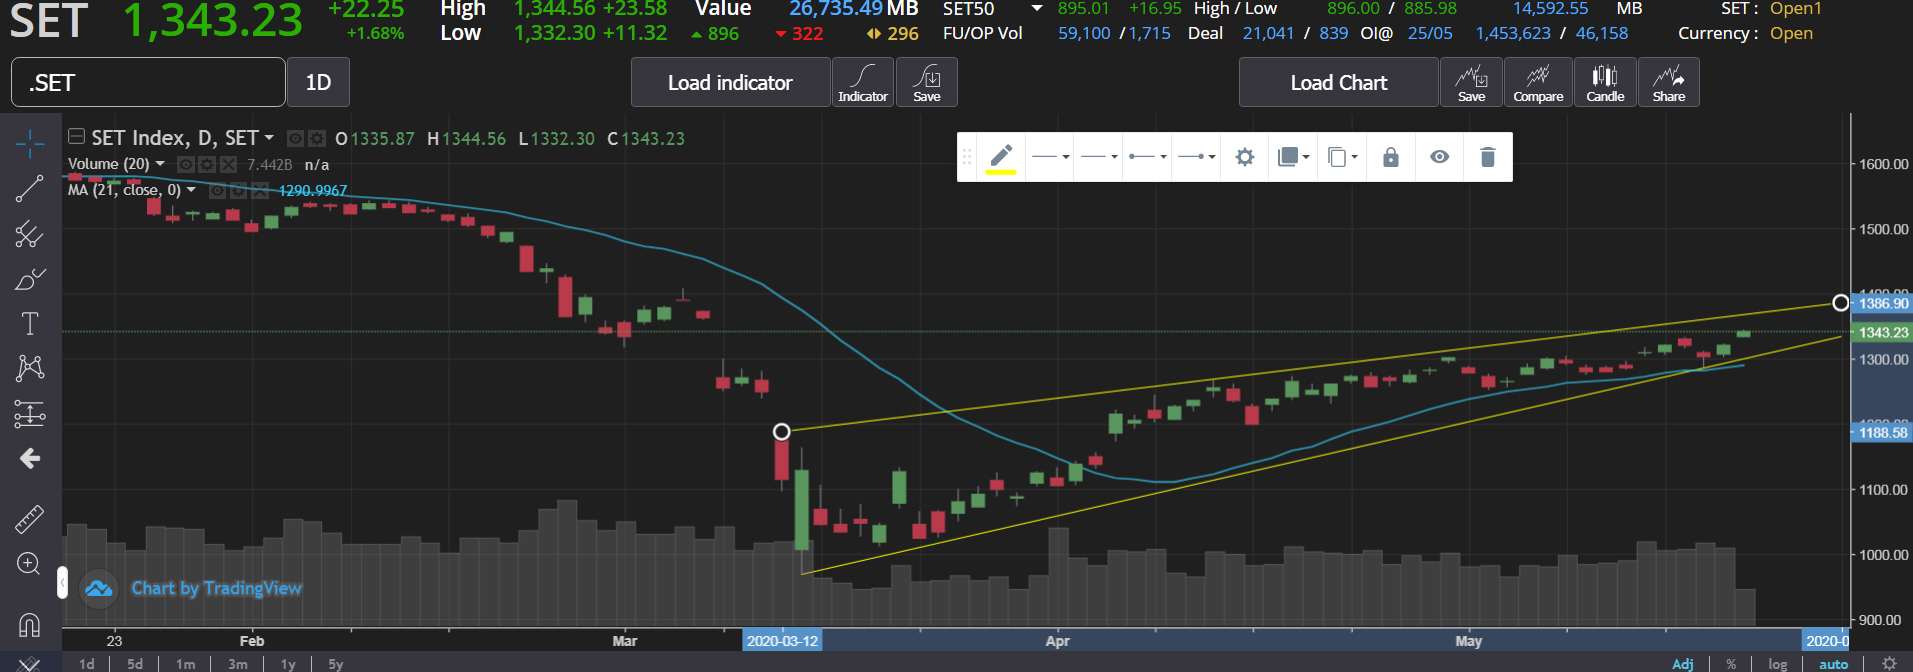Click the Load indicator button
The width and height of the screenshot is (1913, 672).
[730, 82]
